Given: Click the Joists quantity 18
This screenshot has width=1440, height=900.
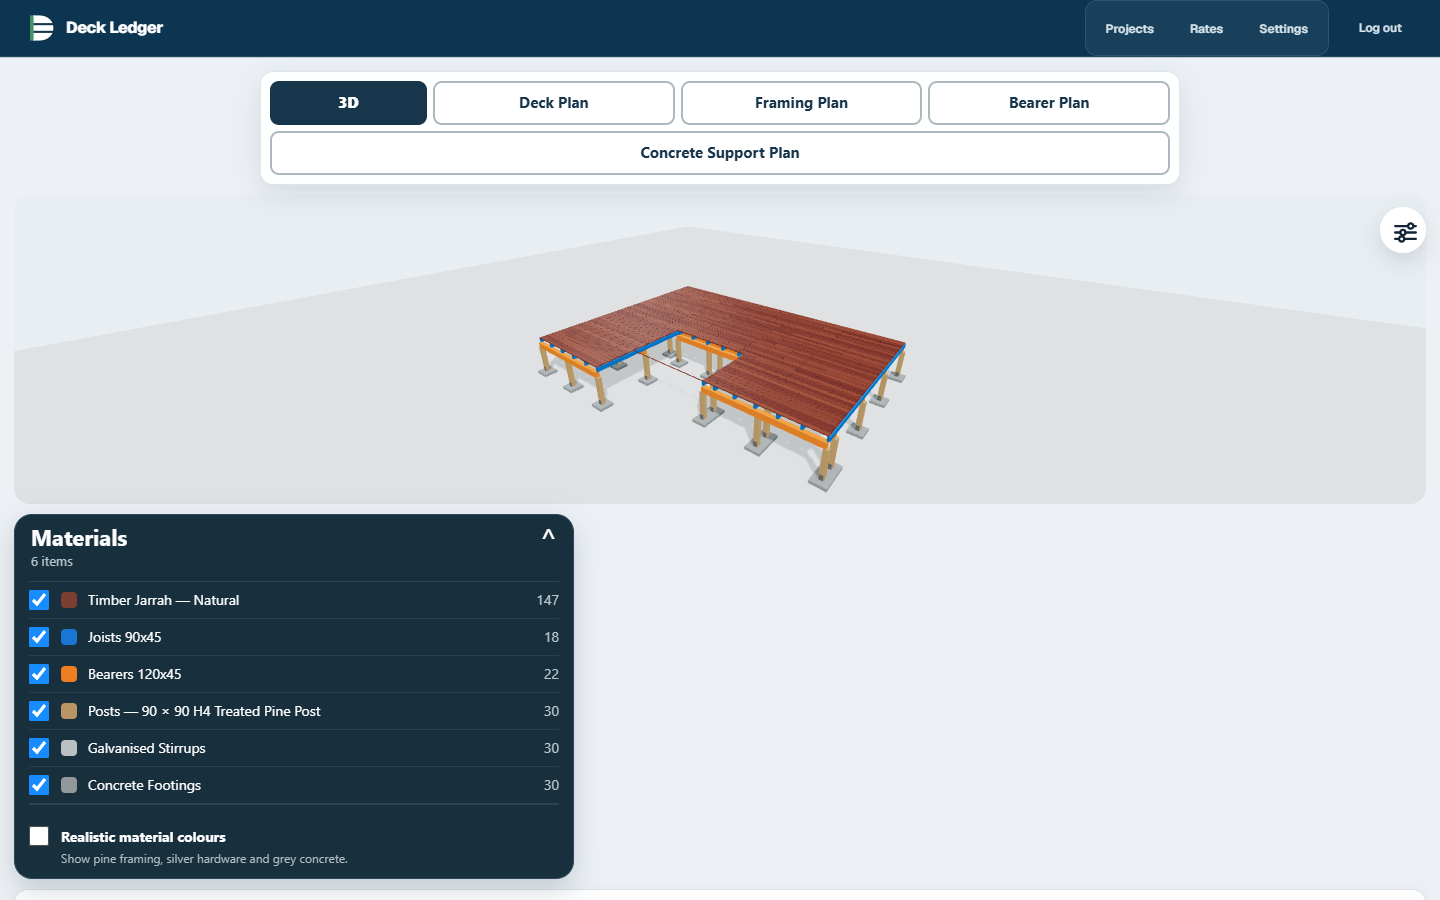Looking at the screenshot, I should (x=551, y=637).
